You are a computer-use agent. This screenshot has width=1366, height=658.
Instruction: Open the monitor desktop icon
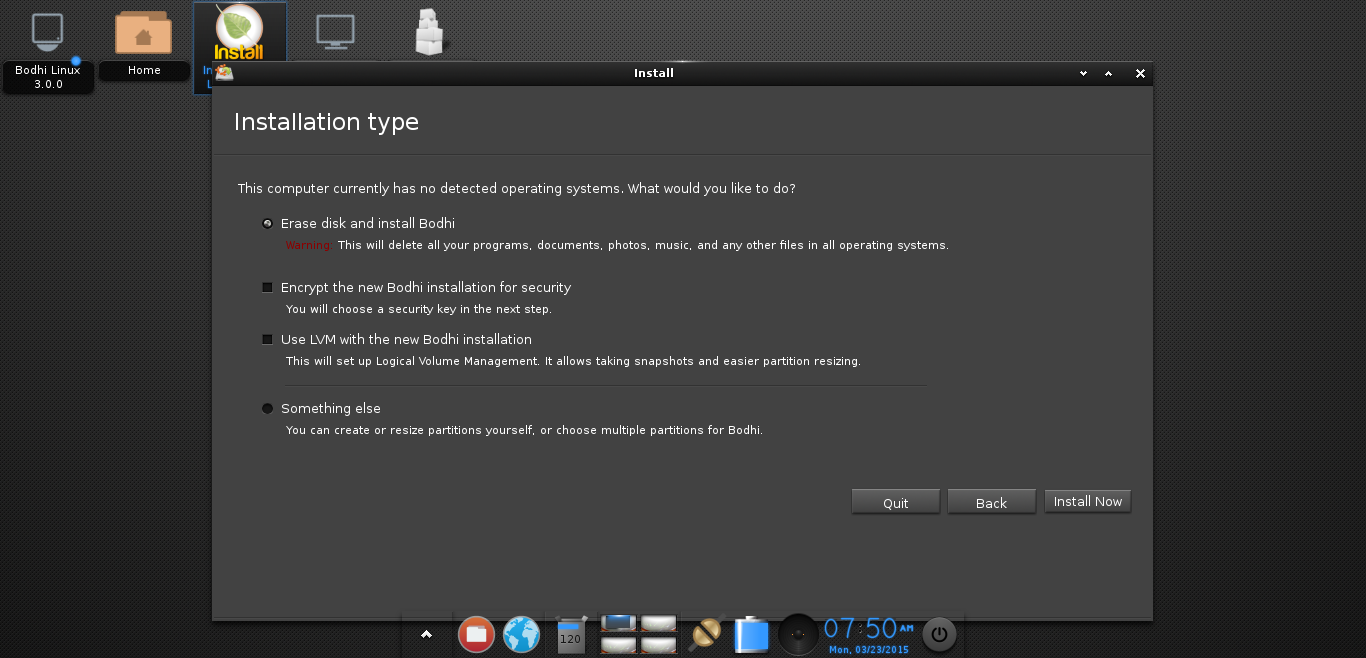tap(334, 33)
